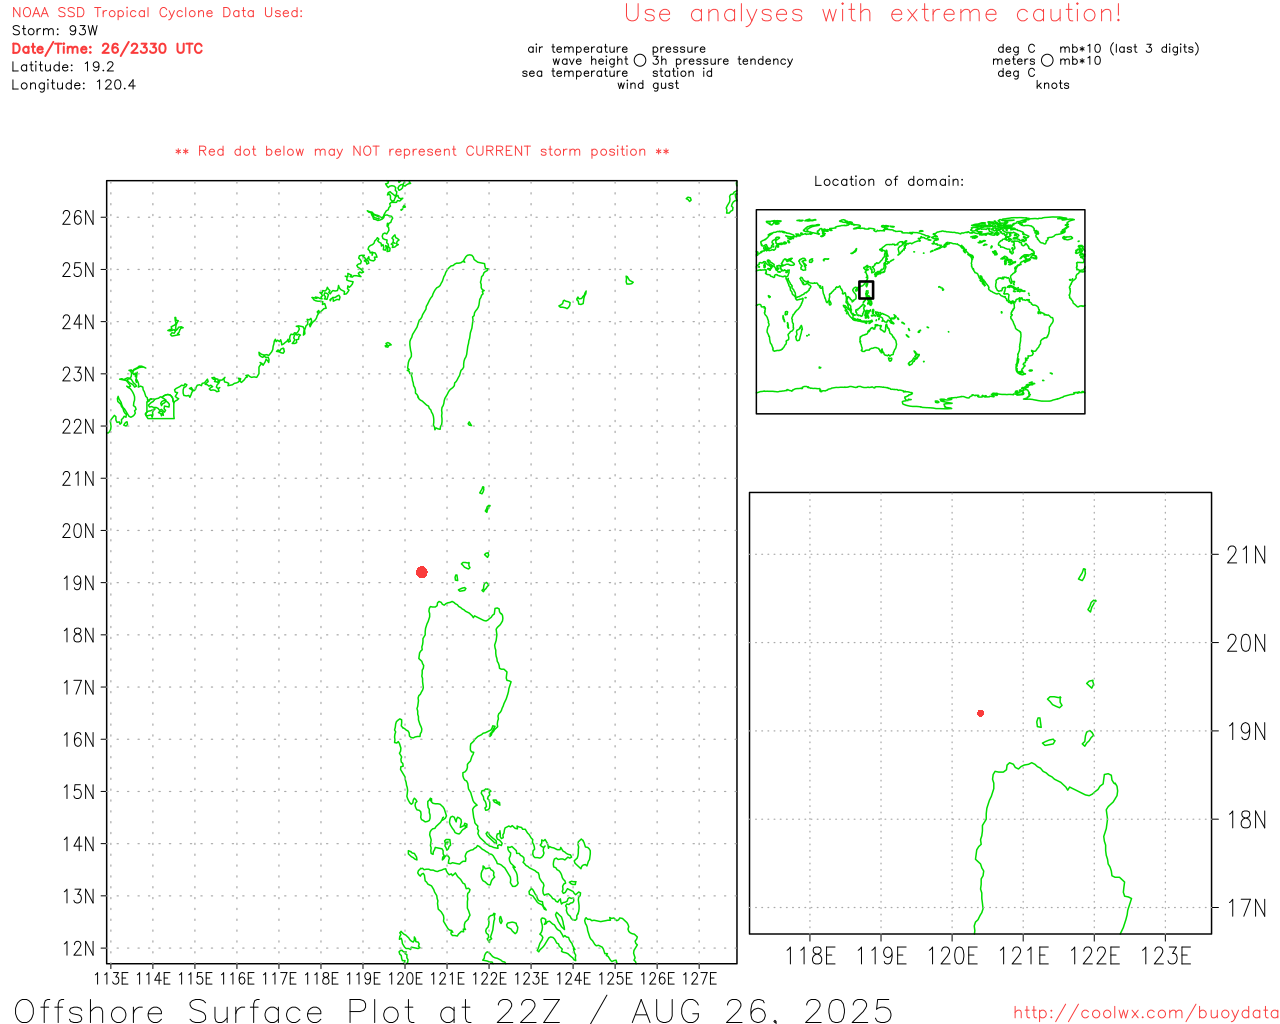Click the 21N label on the inset map

coord(1246,555)
